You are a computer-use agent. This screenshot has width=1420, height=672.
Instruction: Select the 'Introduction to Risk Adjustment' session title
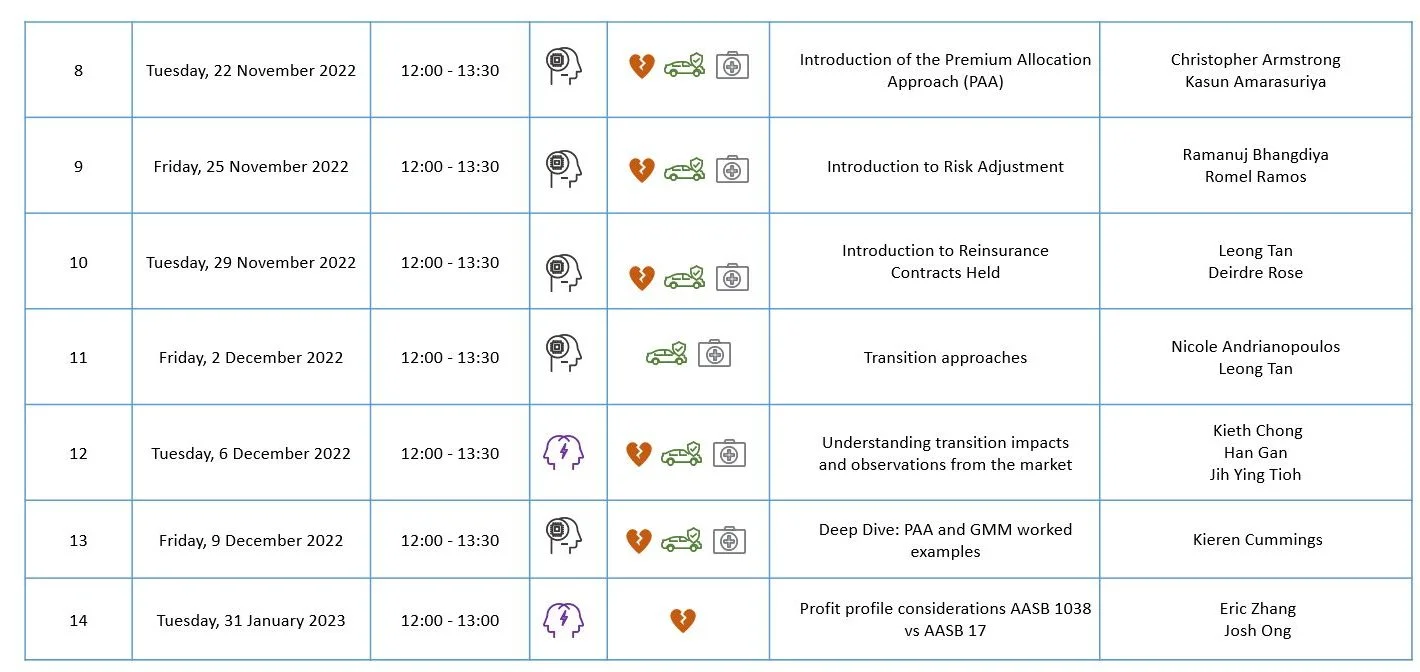945,167
